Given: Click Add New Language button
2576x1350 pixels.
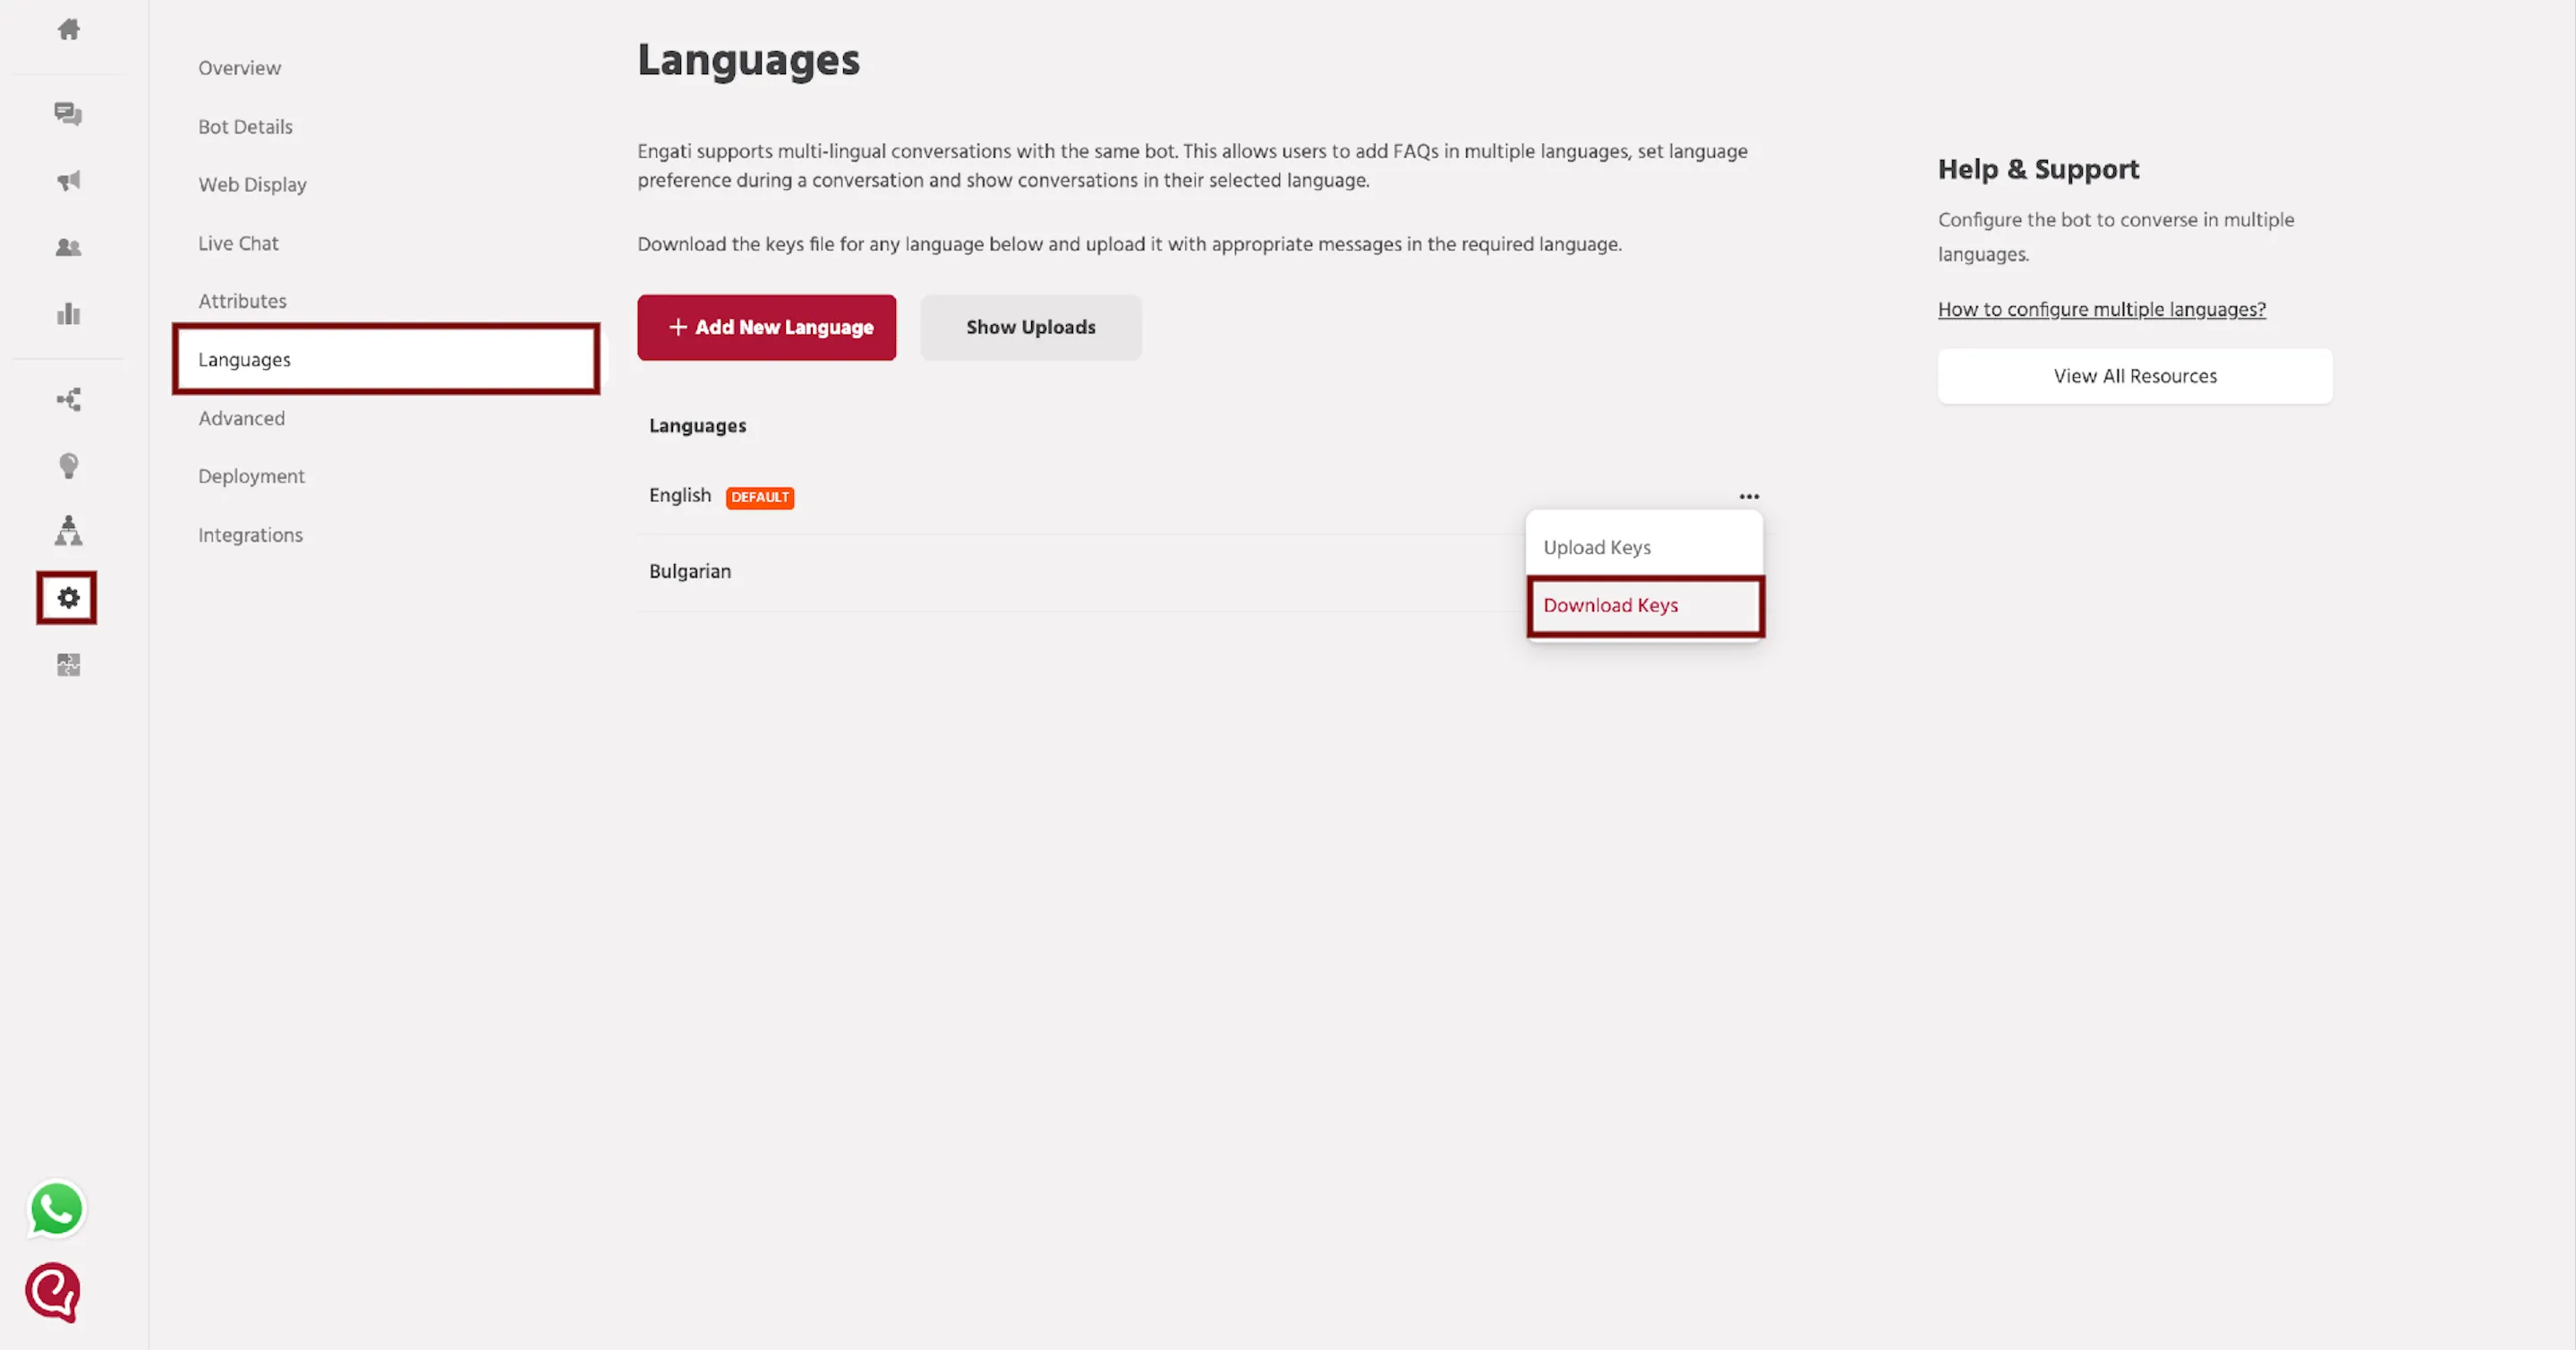Looking at the screenshot, I should tap(767, 327).
